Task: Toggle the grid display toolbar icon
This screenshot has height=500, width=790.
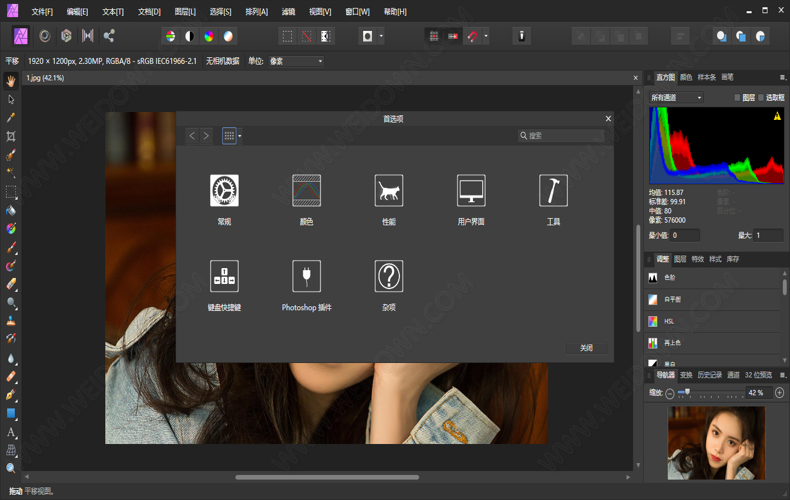Action: pyautogui.click(x=433, y=36)
